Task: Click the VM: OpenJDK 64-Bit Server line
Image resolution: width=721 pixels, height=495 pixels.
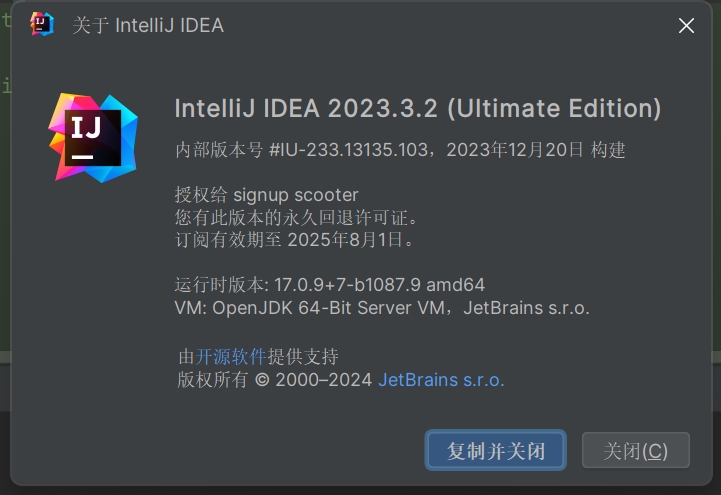Action: coord(382,308)
